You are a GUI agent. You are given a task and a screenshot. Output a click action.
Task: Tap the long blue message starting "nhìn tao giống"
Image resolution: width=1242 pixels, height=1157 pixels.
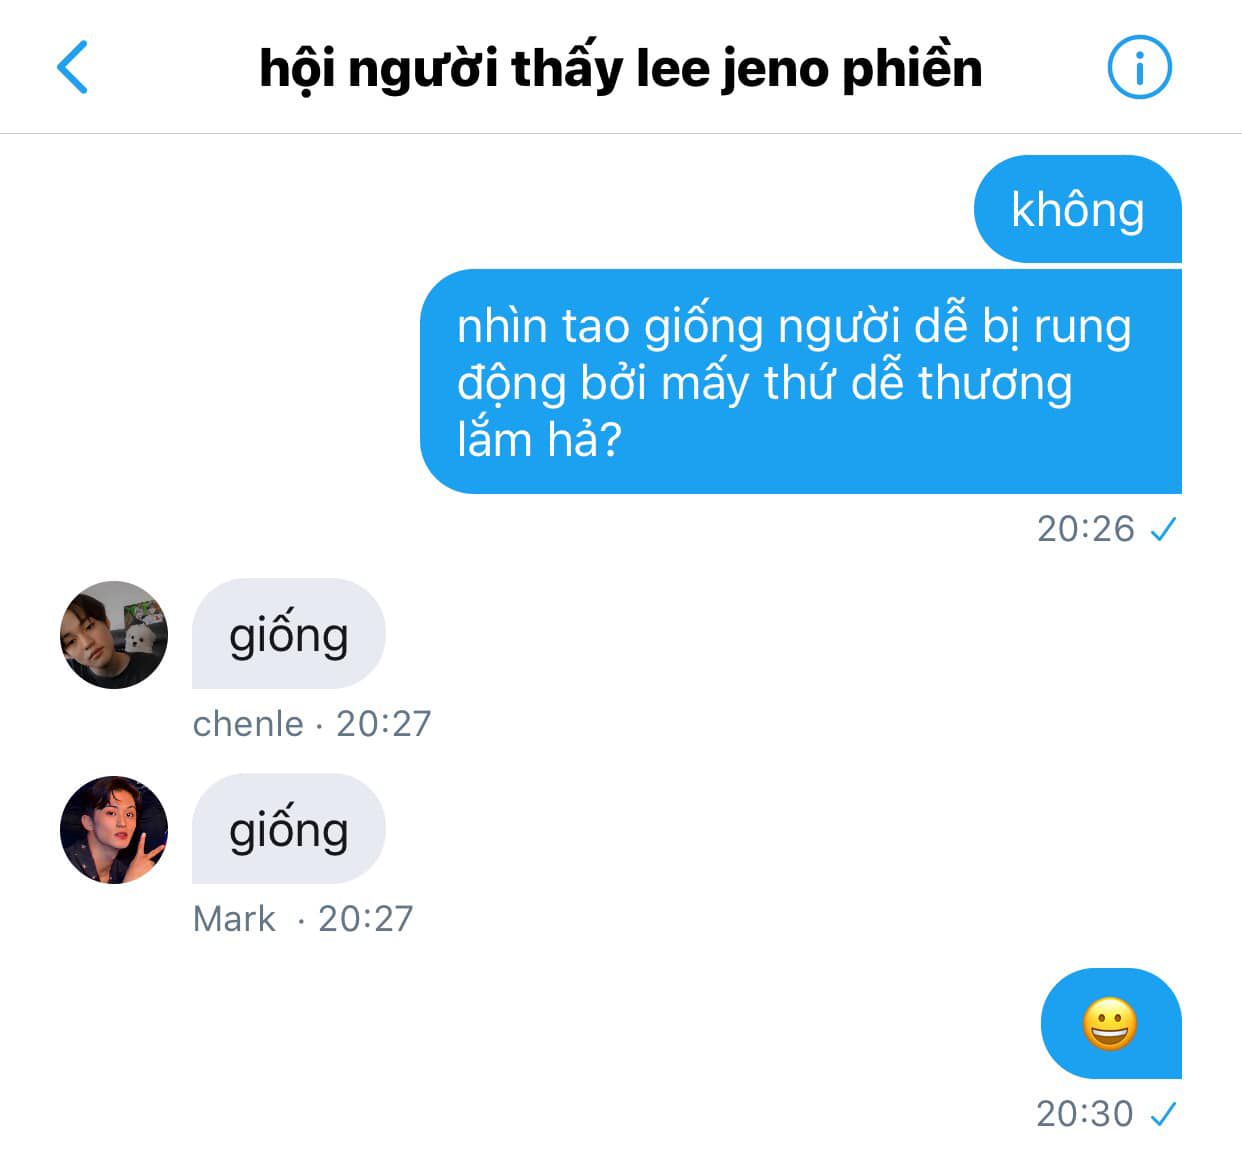(801, 381)
